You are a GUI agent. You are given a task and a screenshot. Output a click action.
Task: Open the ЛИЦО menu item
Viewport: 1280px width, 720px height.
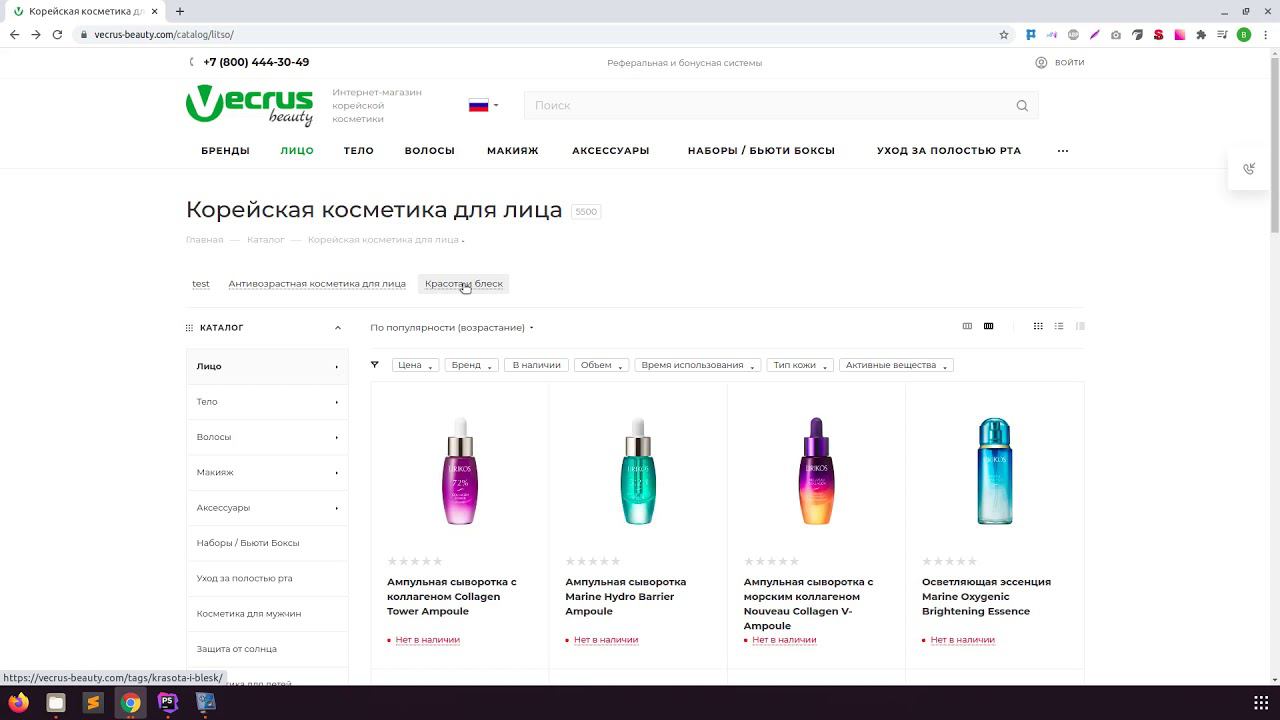click(x=297, y=151)
